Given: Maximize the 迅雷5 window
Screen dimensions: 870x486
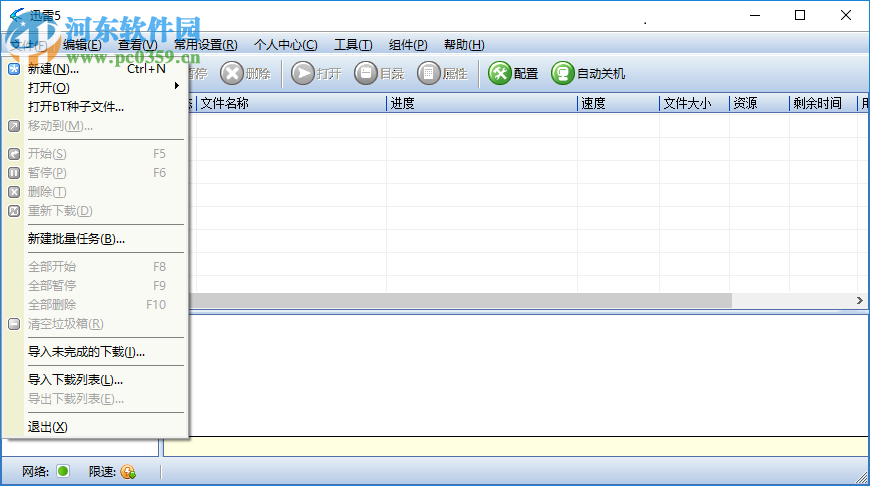Looking at the screenshot, I should [800, 16].
